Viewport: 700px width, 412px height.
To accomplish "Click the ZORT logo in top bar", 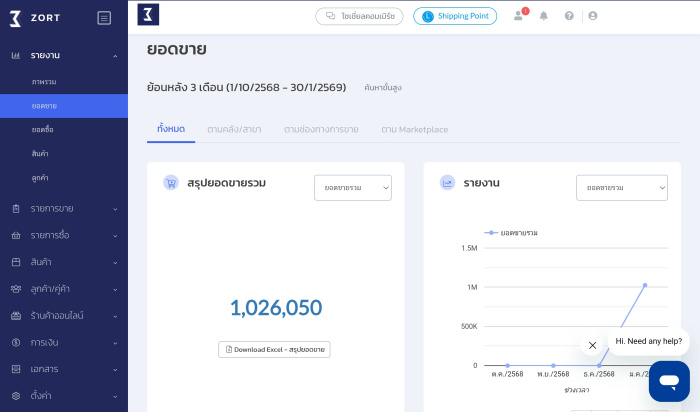I will (x=148, y=15).
